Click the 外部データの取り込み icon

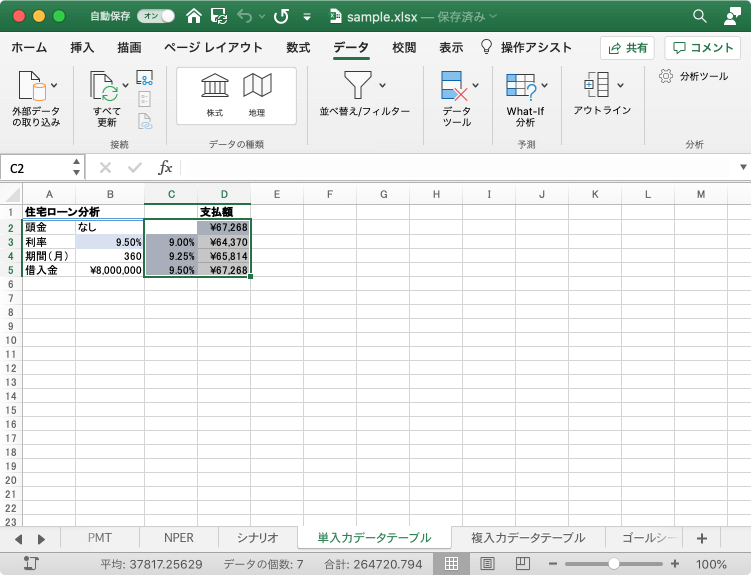pos(32,86)
